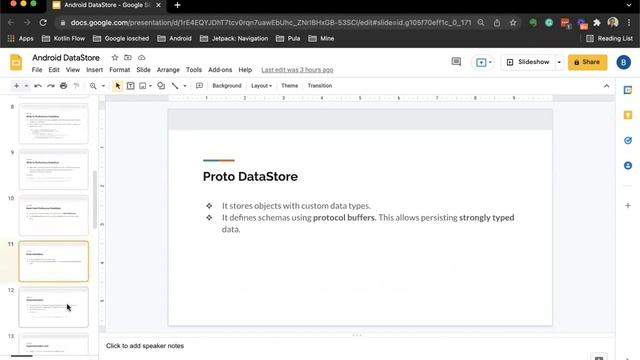The height and width of the screenshot is (360, 640).
Task: Click the Proto DataStore slide title
Action: coord(250,176)
